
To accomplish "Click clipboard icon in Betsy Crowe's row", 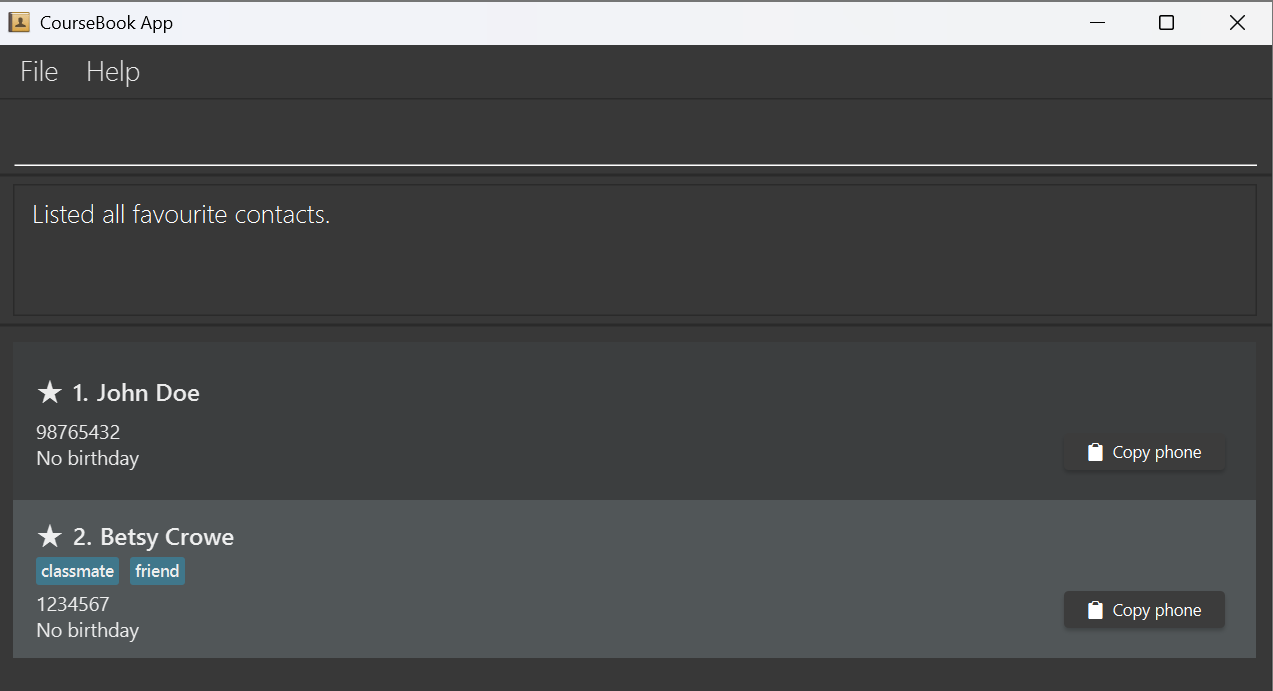I will point(1095,610).
